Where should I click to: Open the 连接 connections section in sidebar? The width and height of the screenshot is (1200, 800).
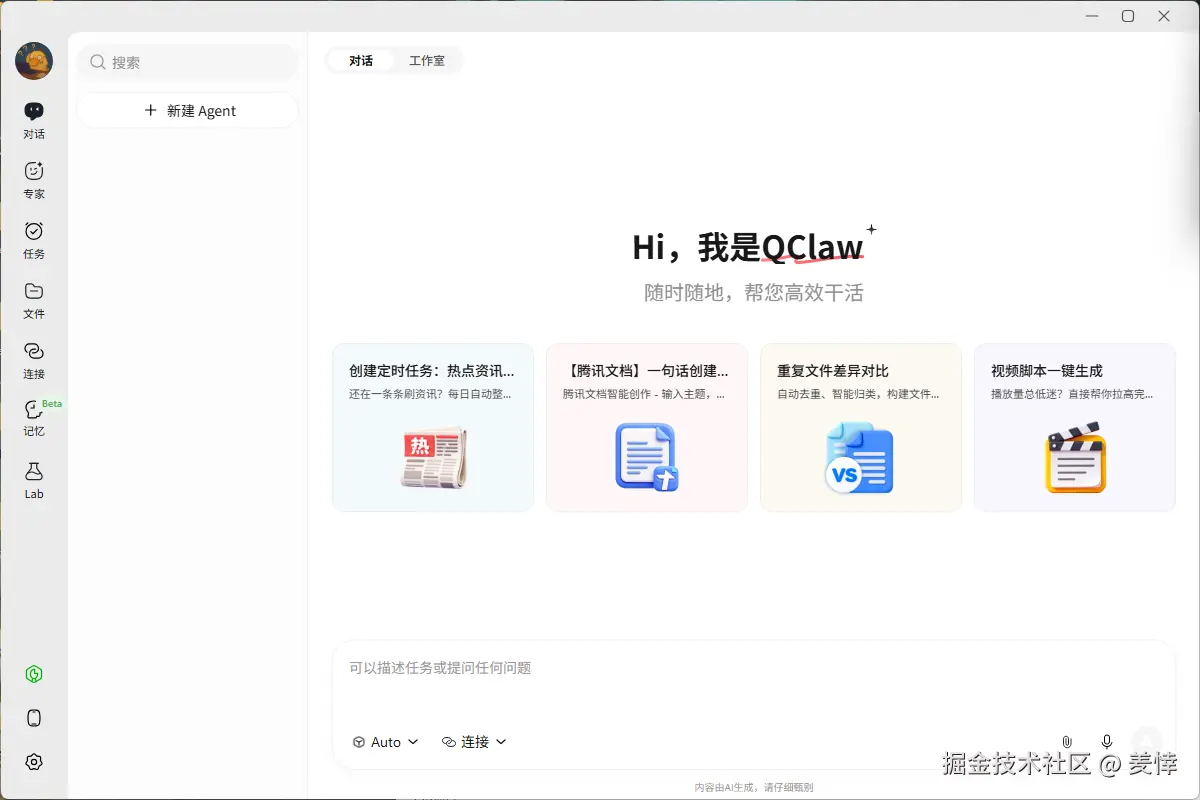click(34, 360)
